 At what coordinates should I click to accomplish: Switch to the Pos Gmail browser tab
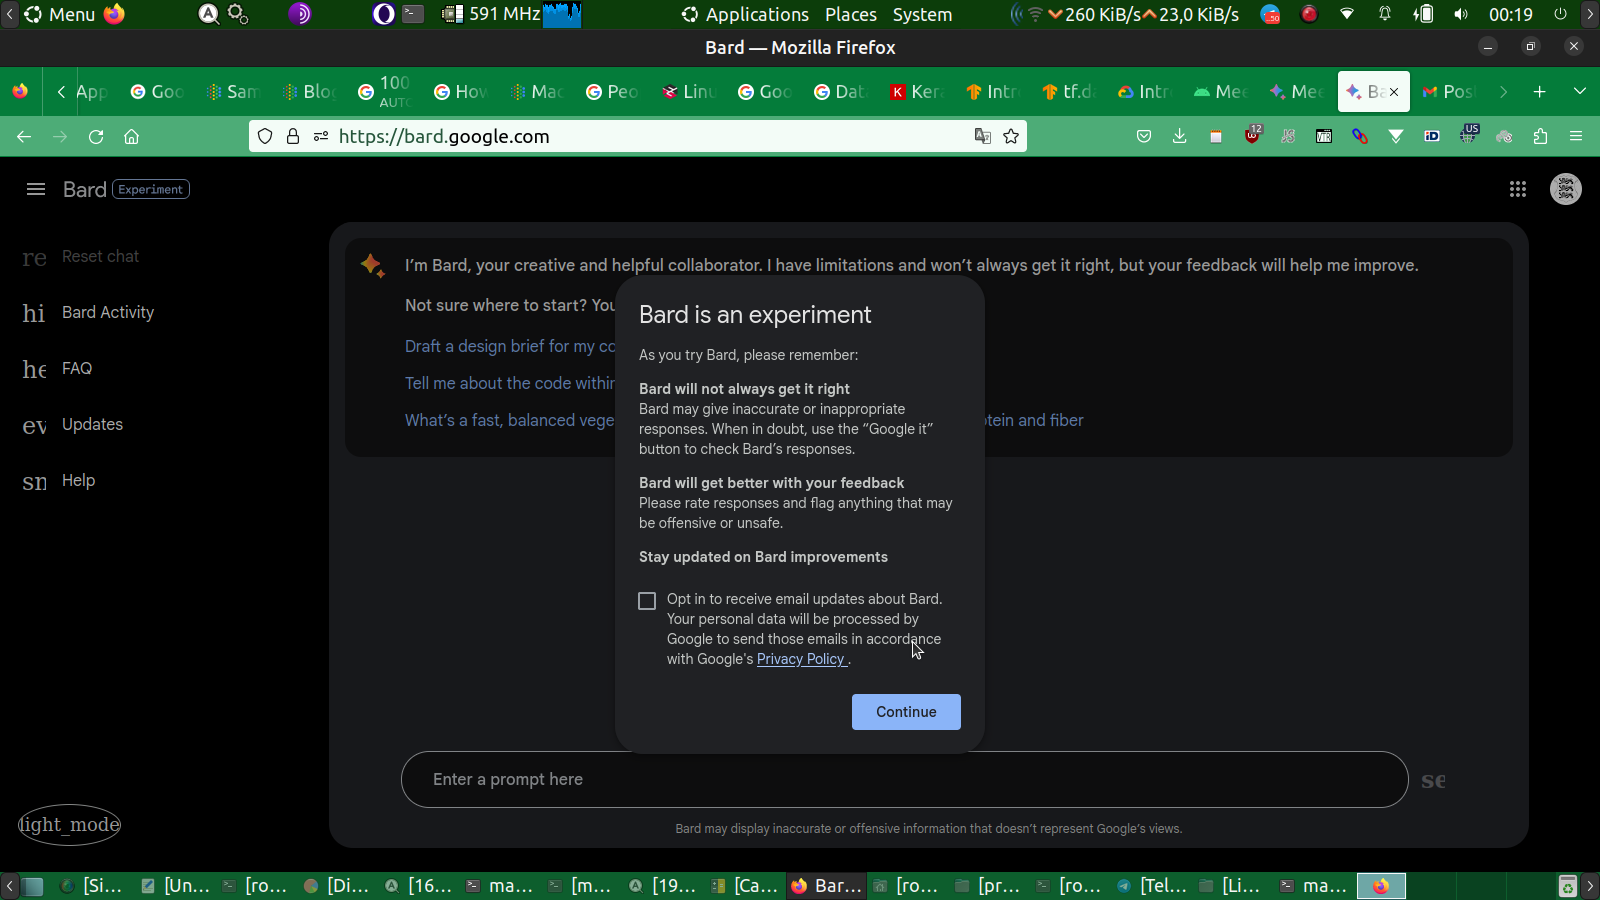[1448, 92]
